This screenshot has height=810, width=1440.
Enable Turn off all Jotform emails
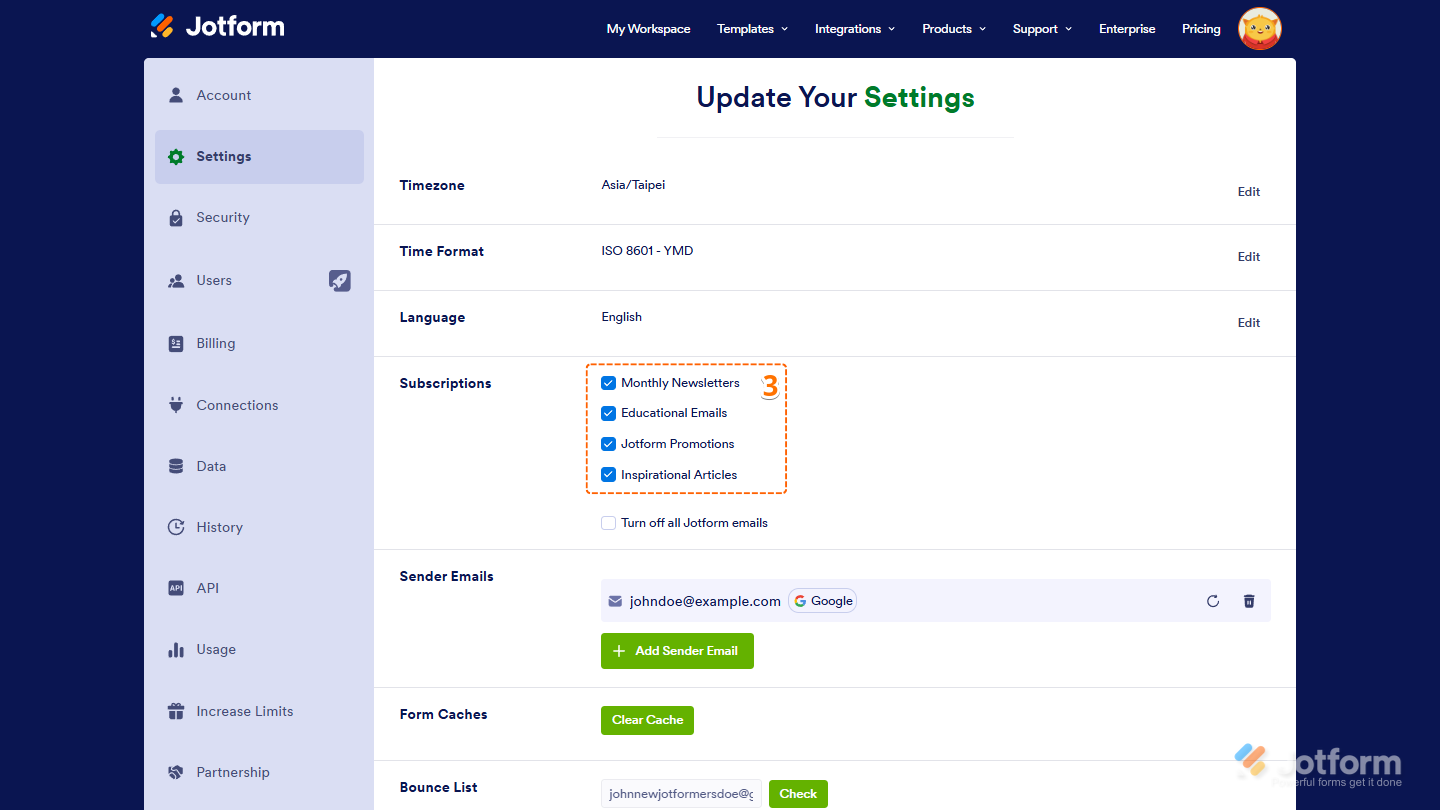coord(608,522)
